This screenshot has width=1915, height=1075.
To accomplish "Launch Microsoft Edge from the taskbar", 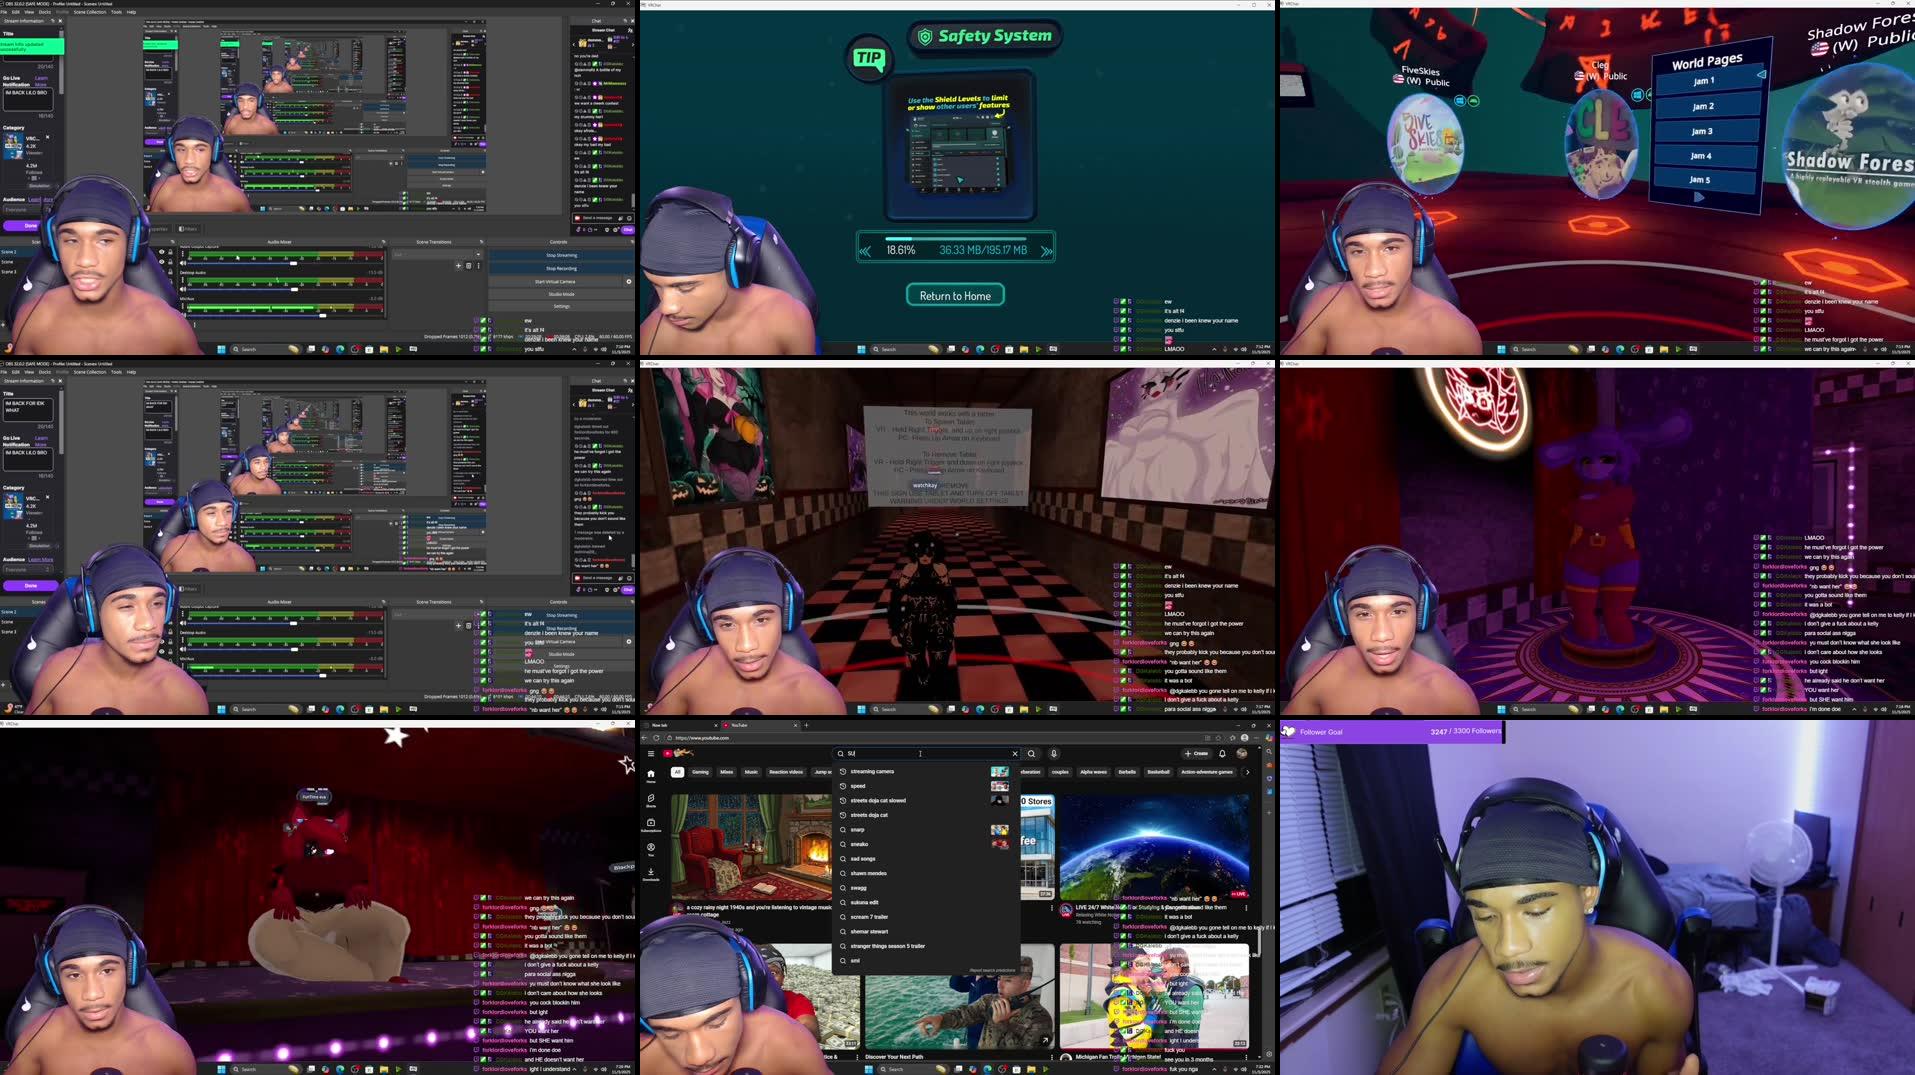I will coord(987,1069).
